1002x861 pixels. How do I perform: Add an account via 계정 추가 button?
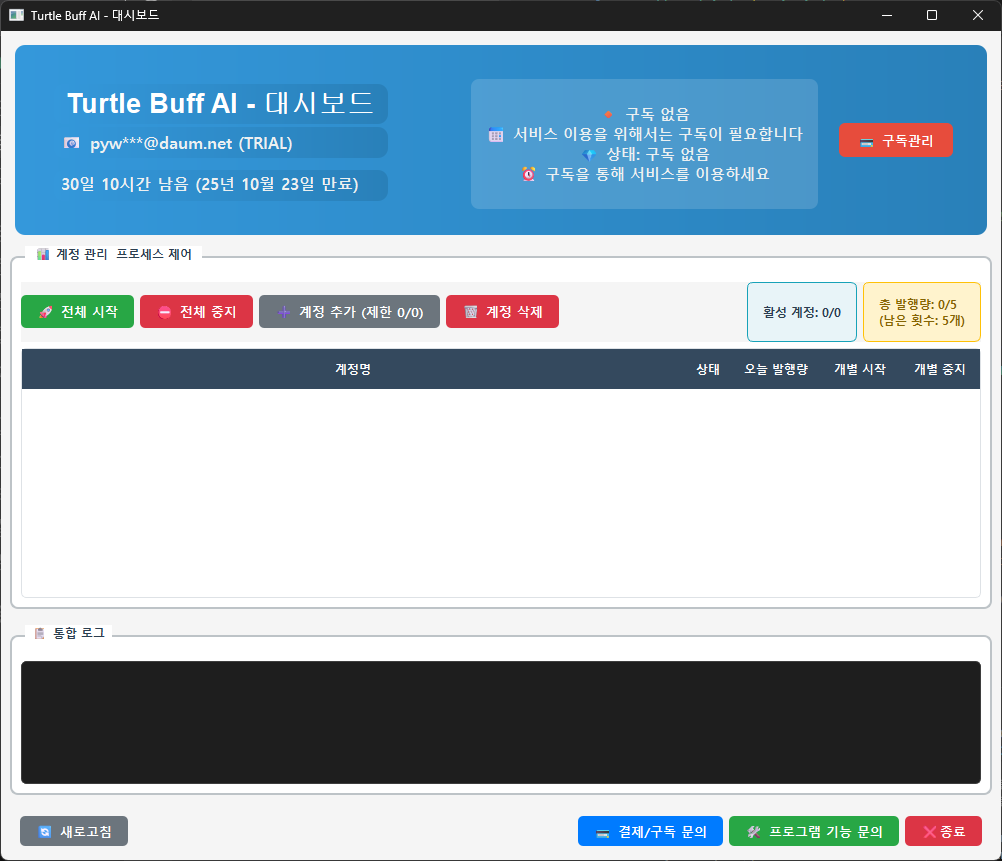(349, 311)
